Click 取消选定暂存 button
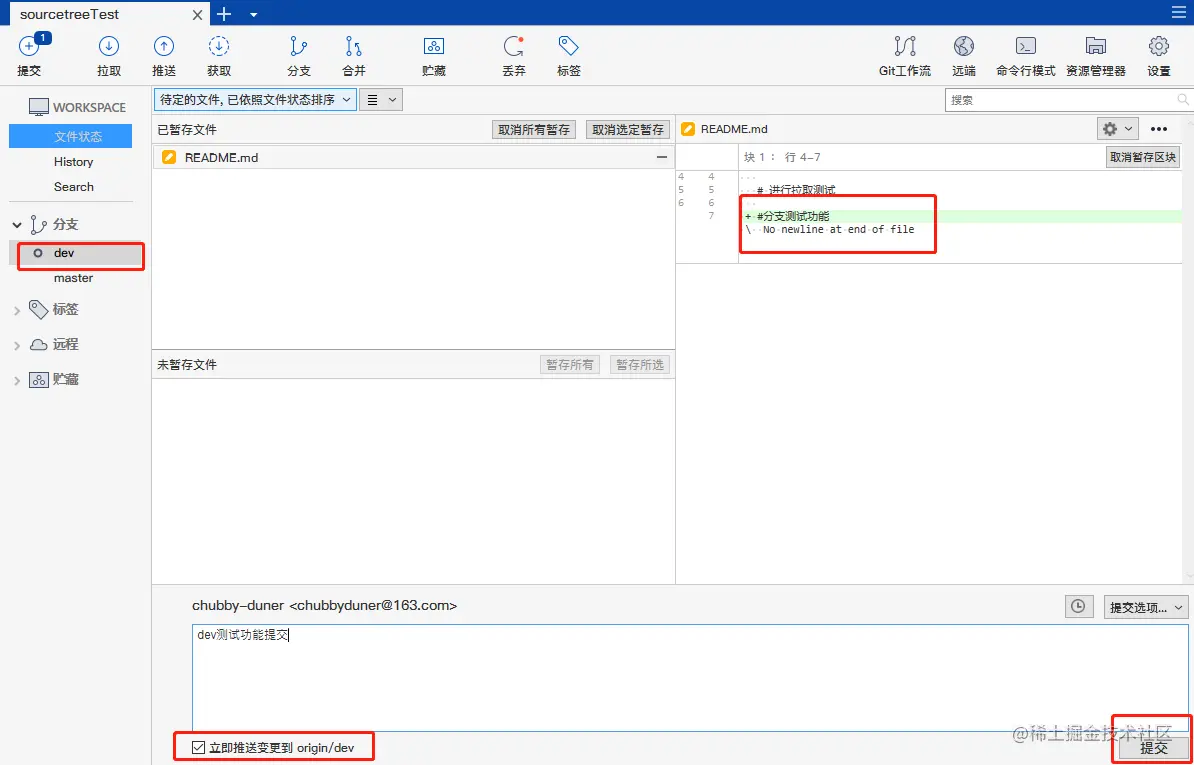The height and width of the screenshot is (765, 1194). coord(628,130)
